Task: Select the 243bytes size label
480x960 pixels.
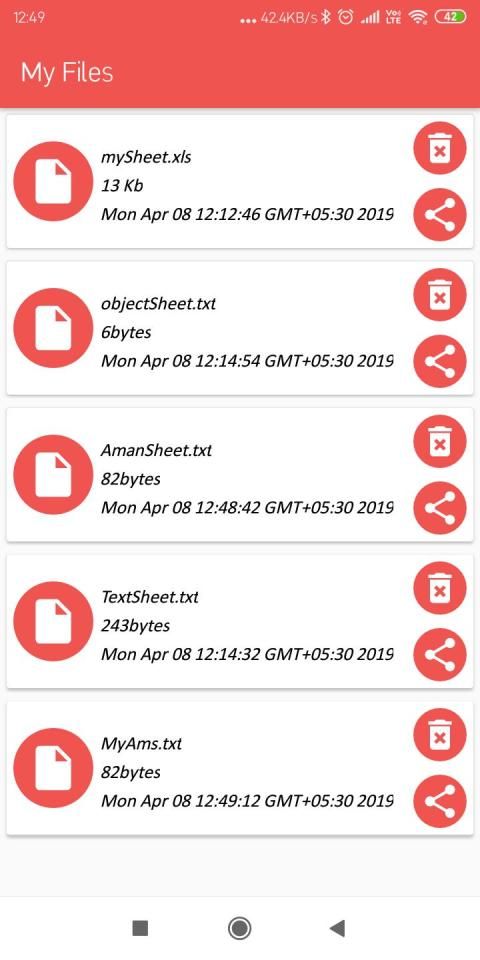Action: coord(135,626)
